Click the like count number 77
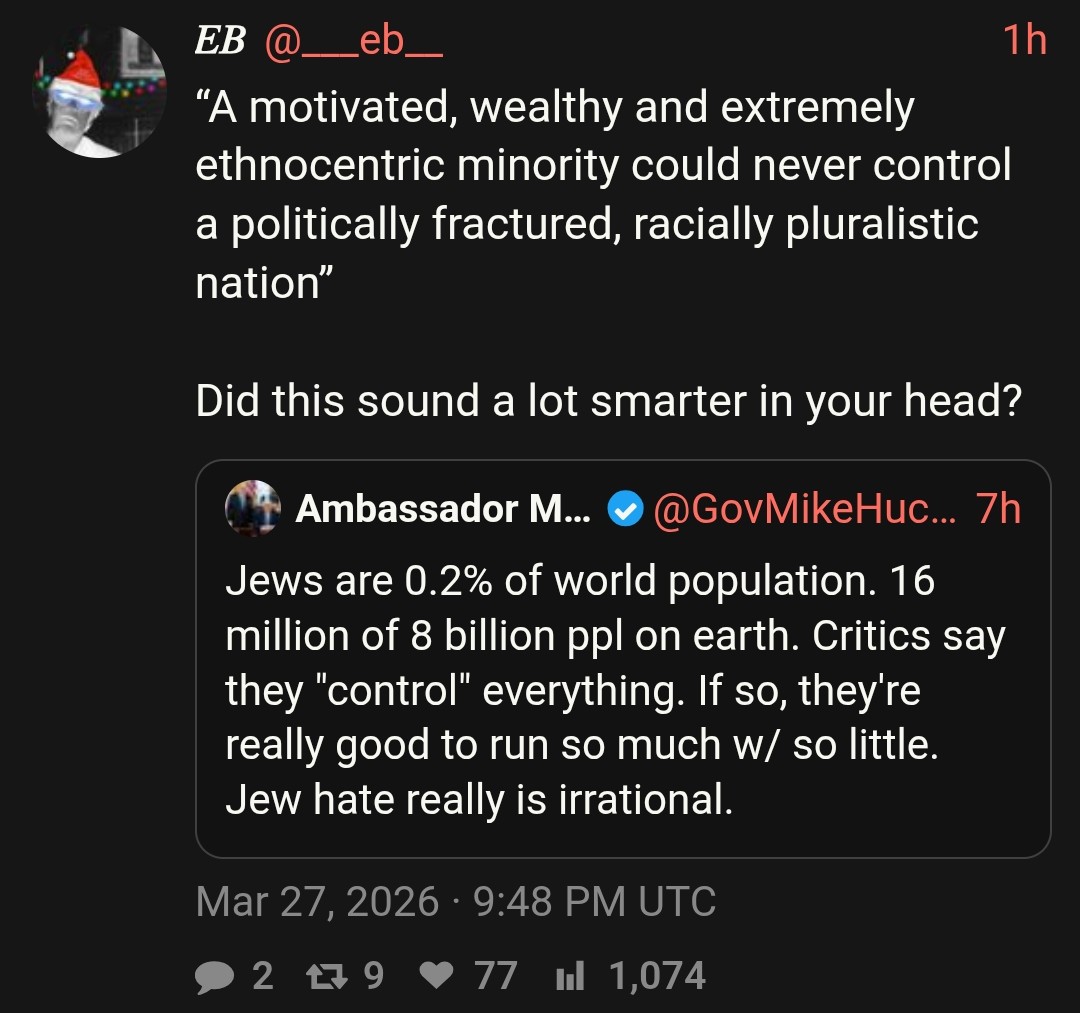1080x1013 pixels. pos(496,976)
